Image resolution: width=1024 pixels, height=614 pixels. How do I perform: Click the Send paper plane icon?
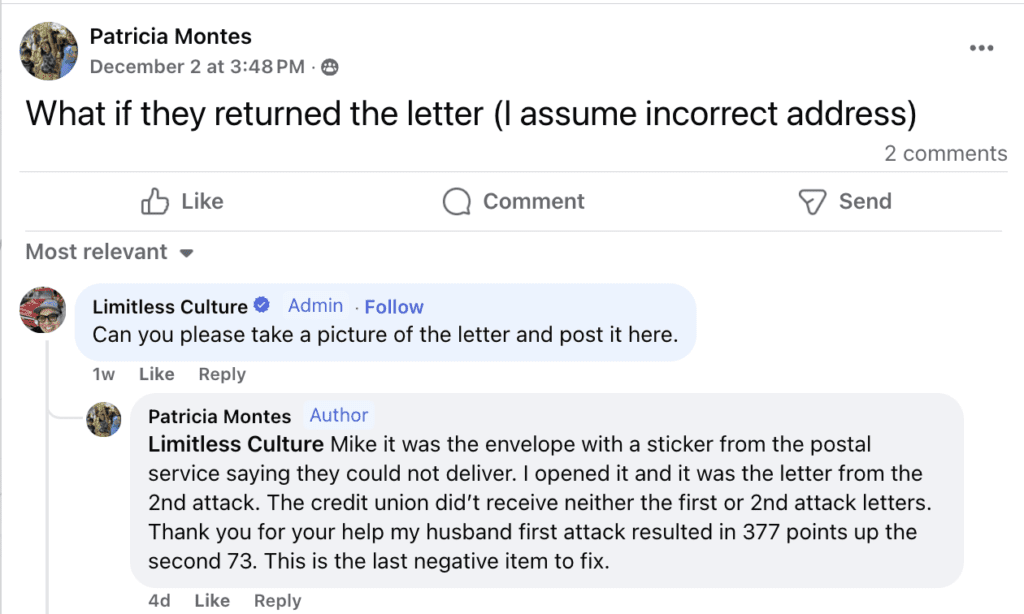point(811,202)
